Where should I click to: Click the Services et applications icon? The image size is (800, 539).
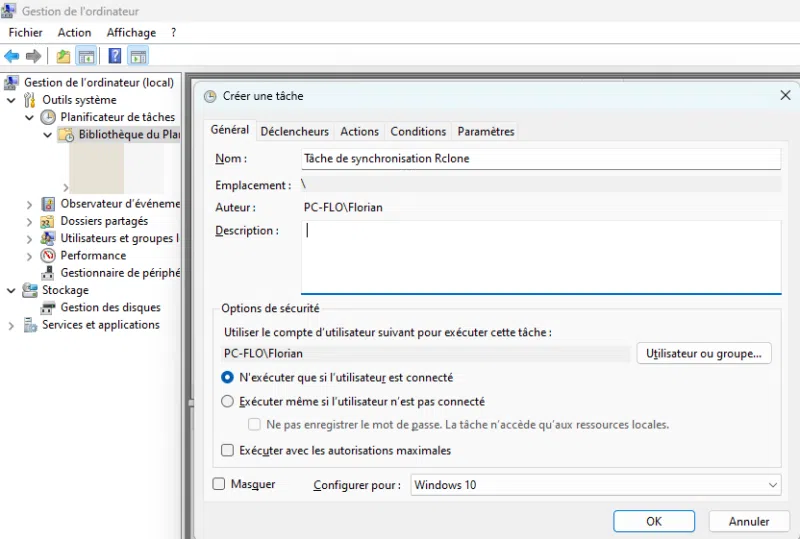(x=30, y=325)
